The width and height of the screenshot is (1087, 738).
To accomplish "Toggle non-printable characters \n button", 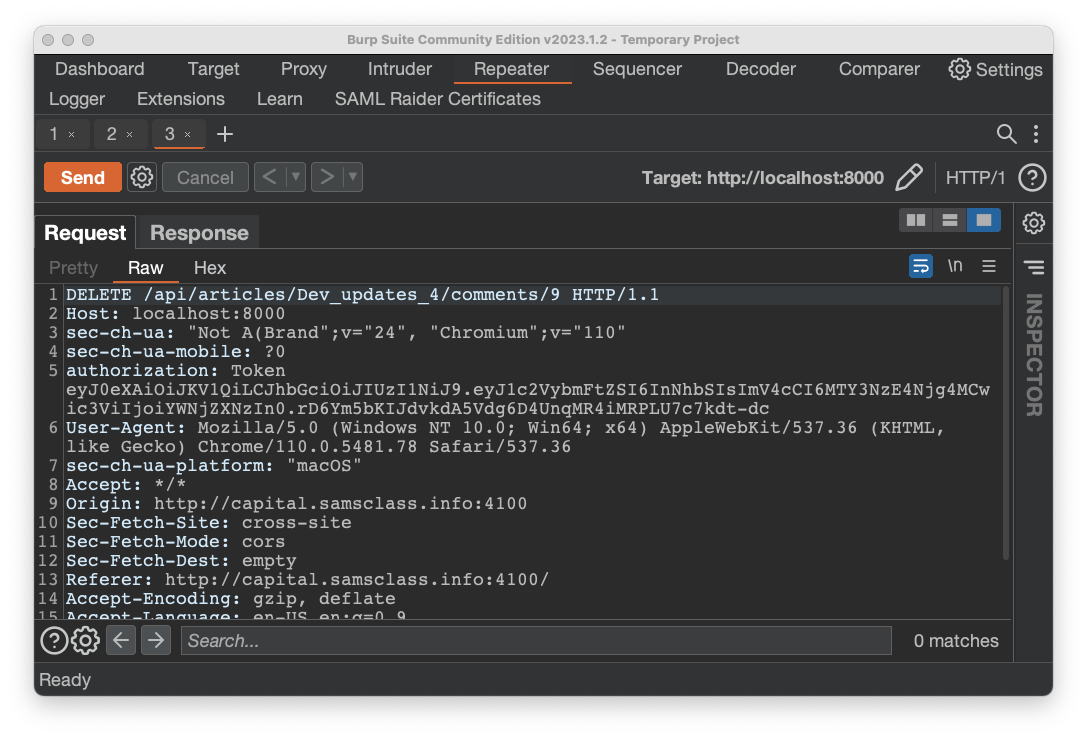I will click(x=955, y=266).
